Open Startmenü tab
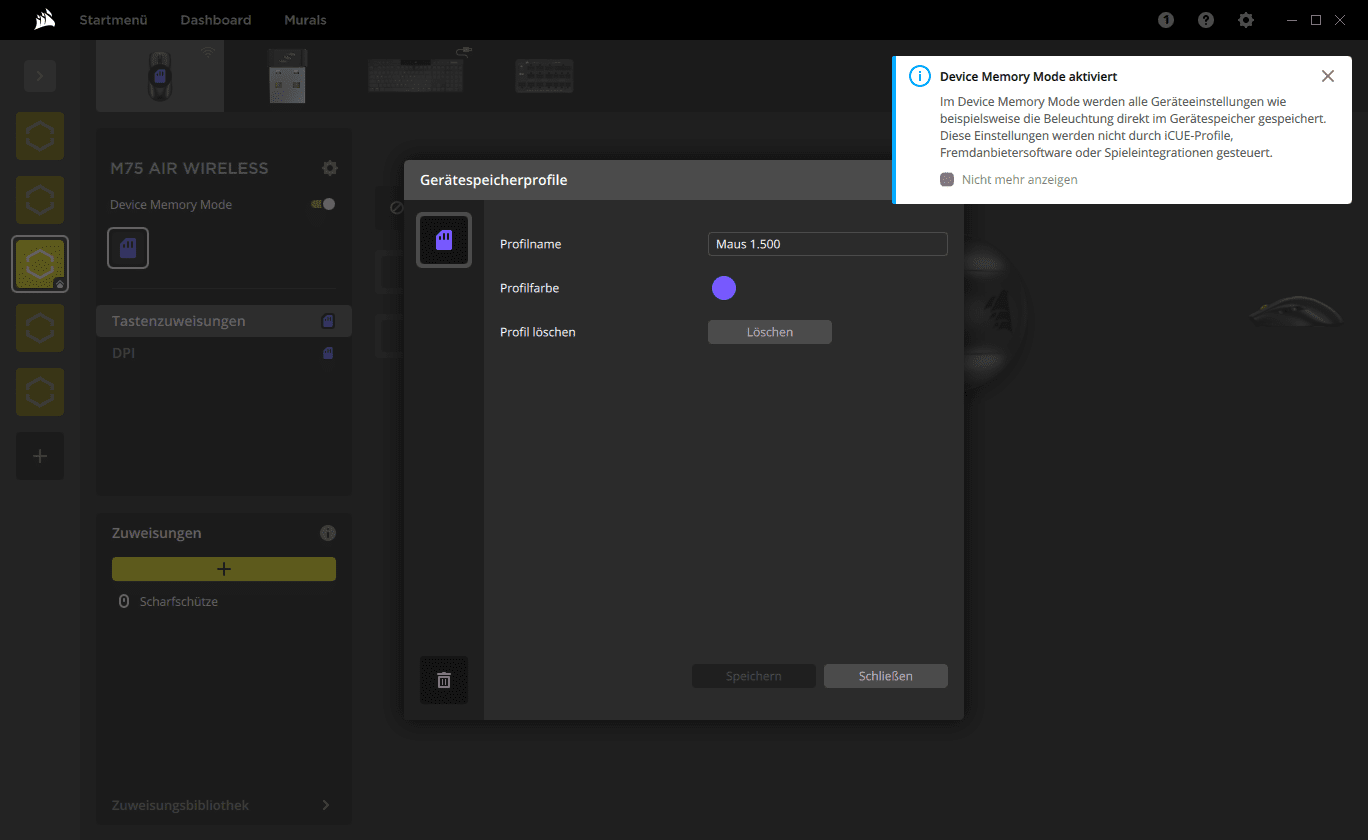 point(114,20)
